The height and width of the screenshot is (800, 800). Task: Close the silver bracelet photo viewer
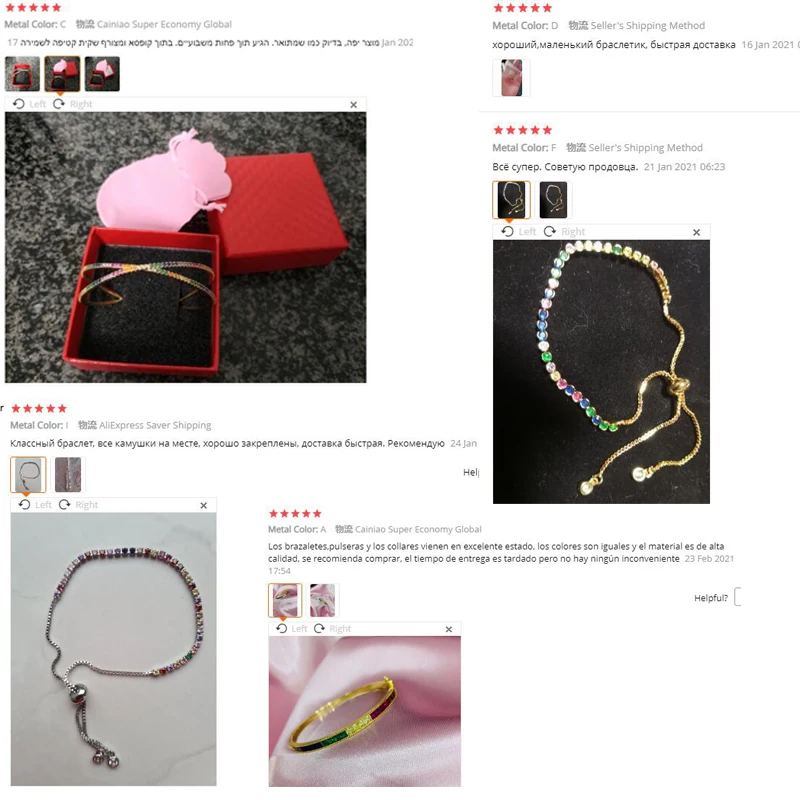[x=204, y=505]
